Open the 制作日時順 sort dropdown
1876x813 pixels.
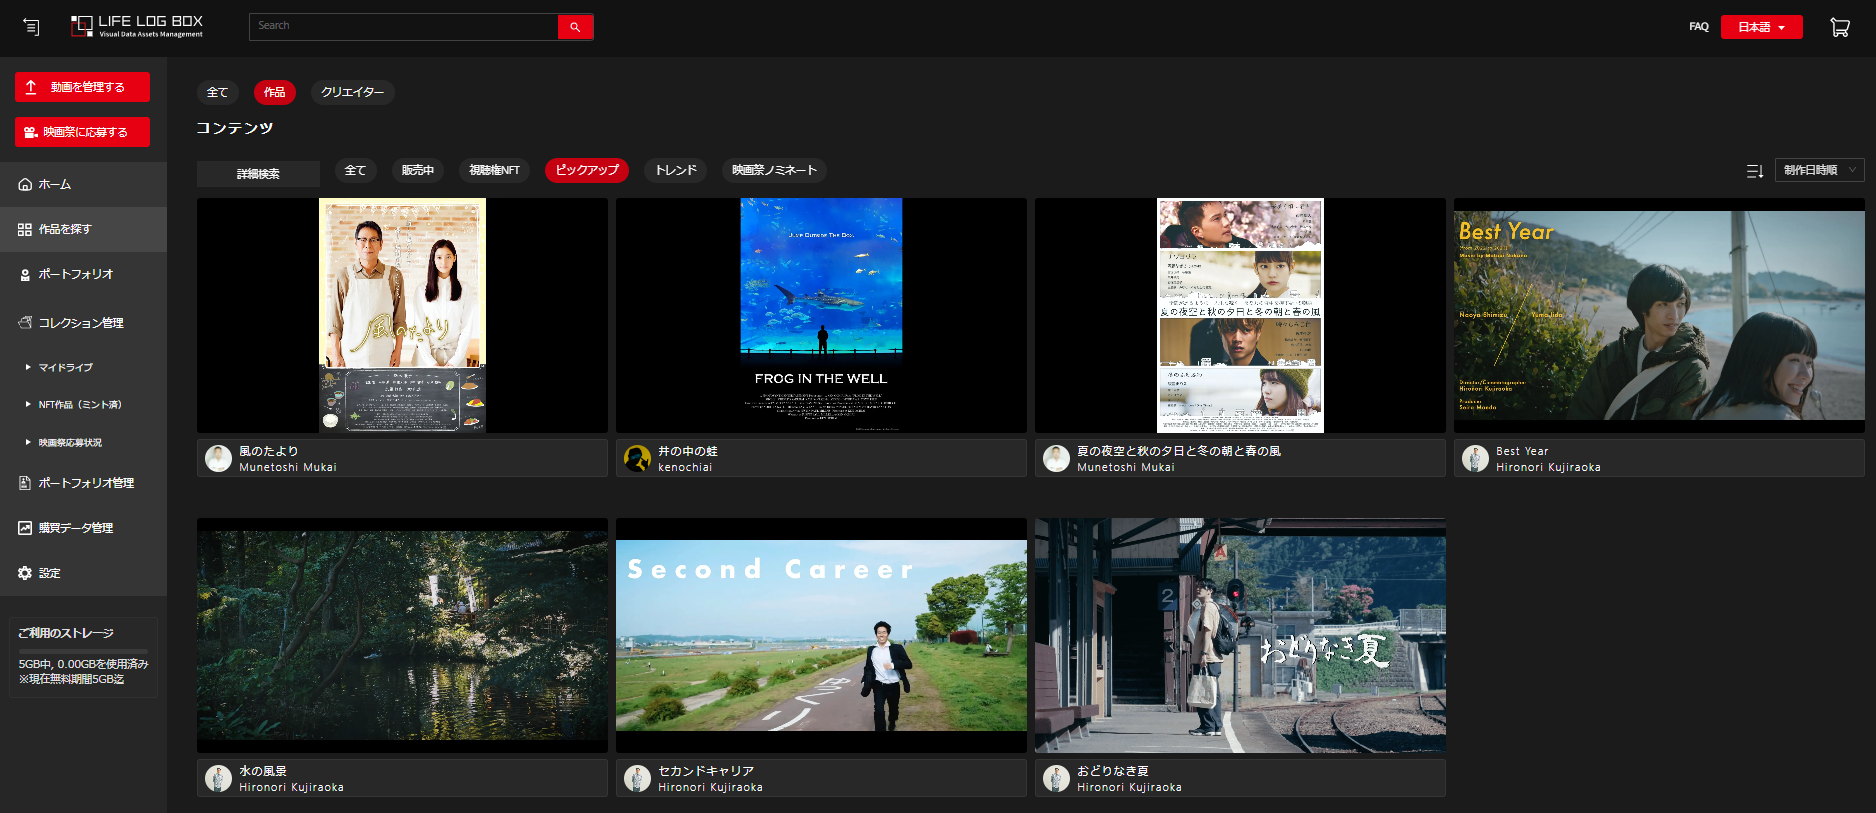1819,170
